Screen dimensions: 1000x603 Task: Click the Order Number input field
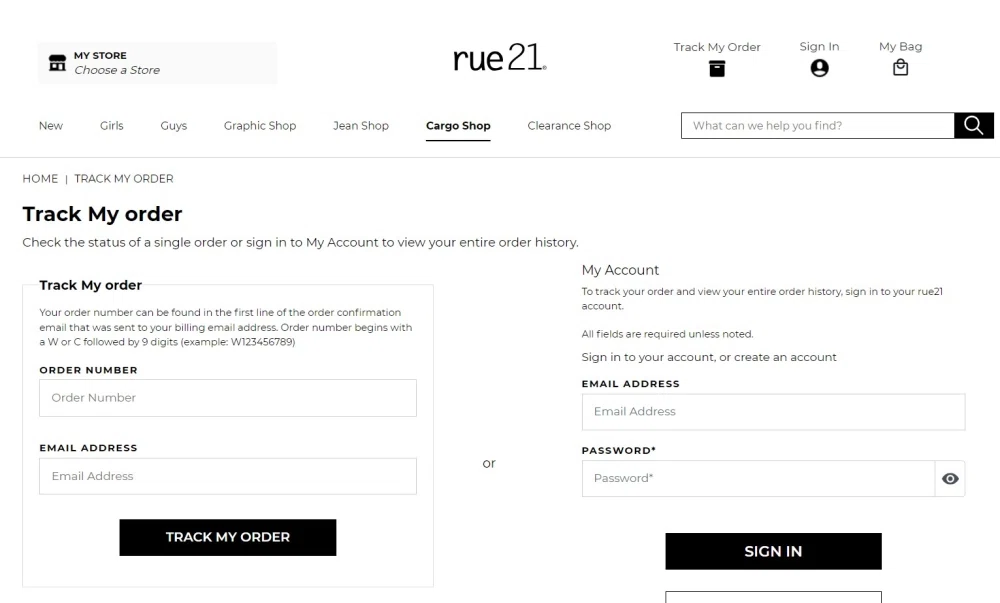pos(227,397)
